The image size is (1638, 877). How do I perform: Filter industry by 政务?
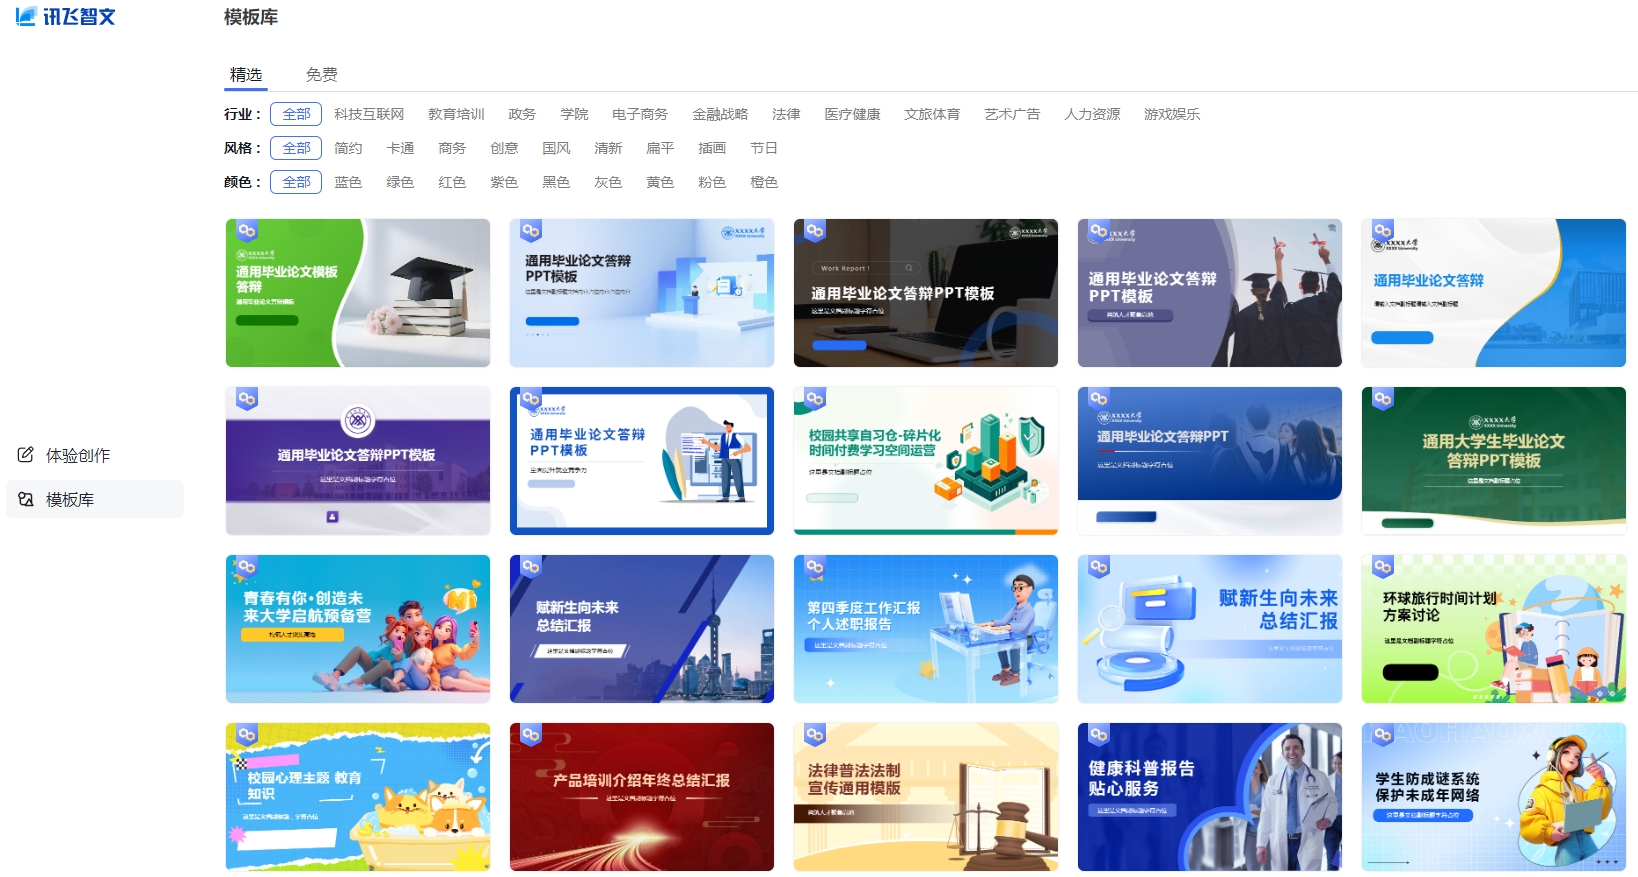(522, 114)
